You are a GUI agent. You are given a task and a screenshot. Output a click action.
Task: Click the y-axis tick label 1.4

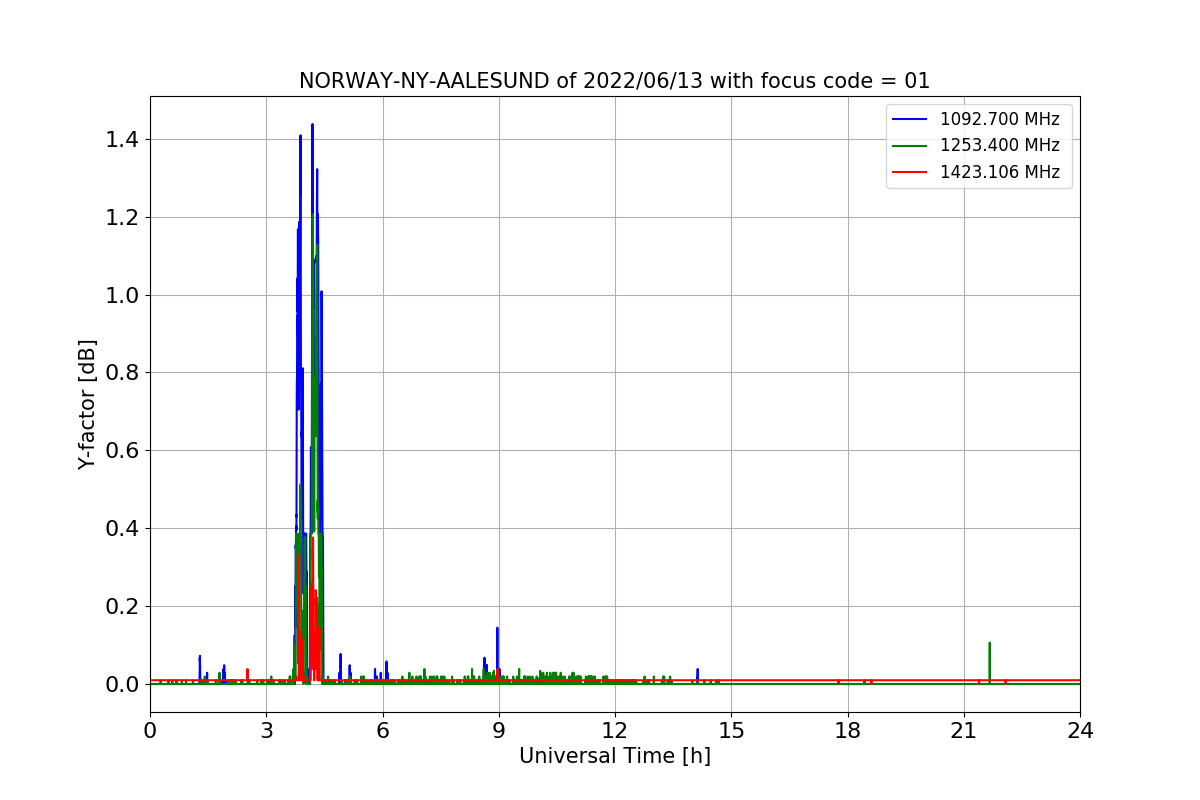click(x=121, y=139)
